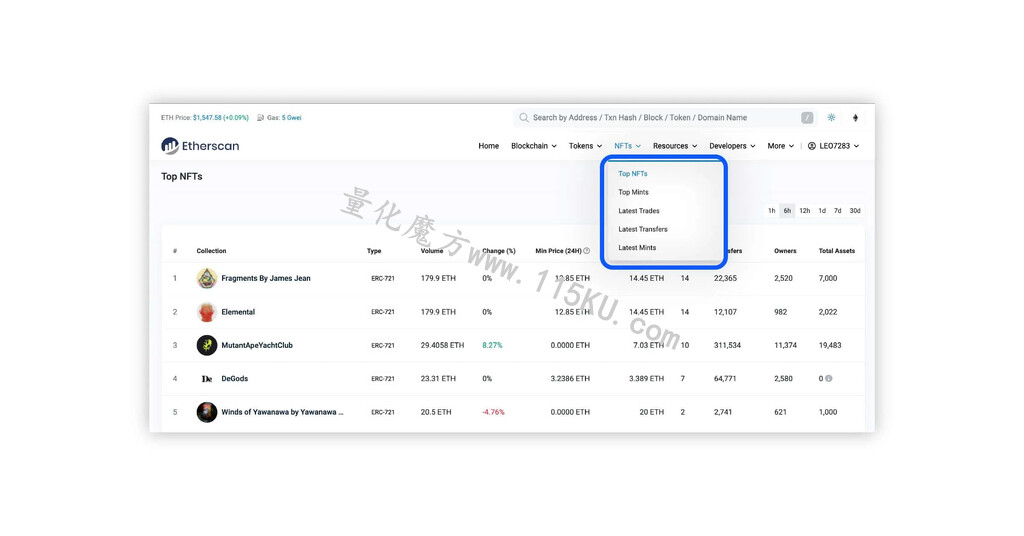Select Latest Trades from the menu
Screen dimensions: 1024x536
coord(639,211)
